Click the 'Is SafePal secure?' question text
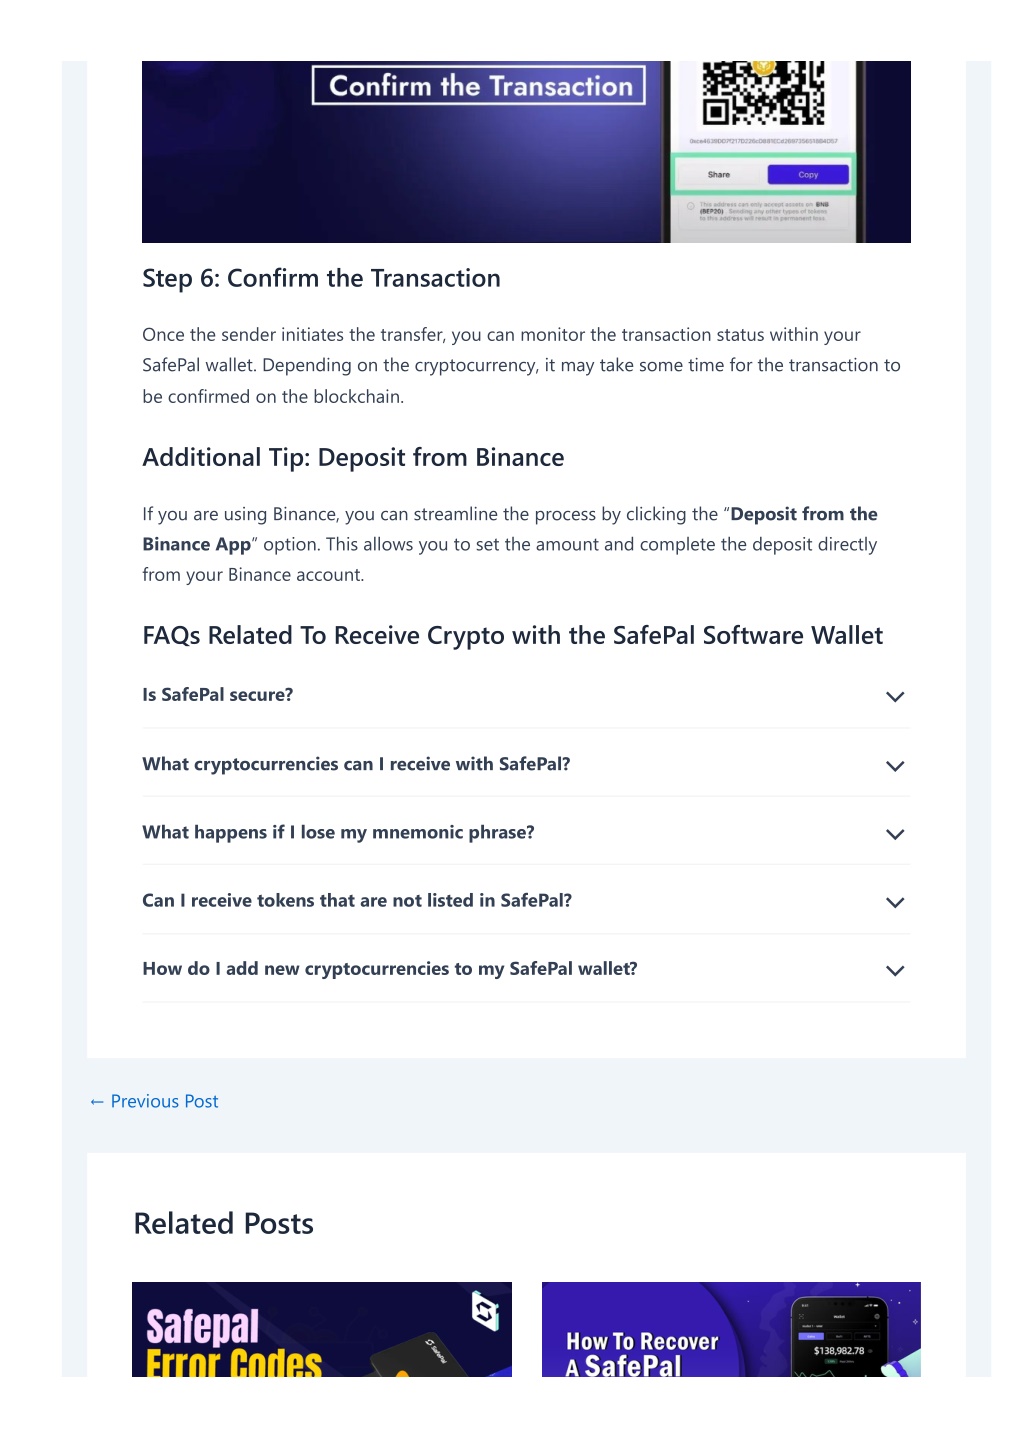Image resolution: width=1024 pixels, height=1449 pixels. coord(217,695)
